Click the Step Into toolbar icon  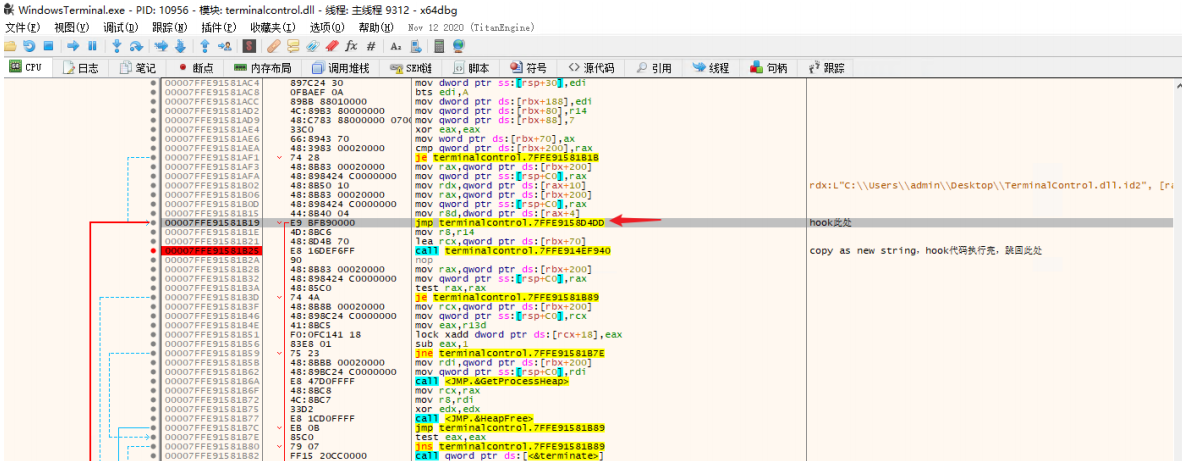click(x=117, y=46)
